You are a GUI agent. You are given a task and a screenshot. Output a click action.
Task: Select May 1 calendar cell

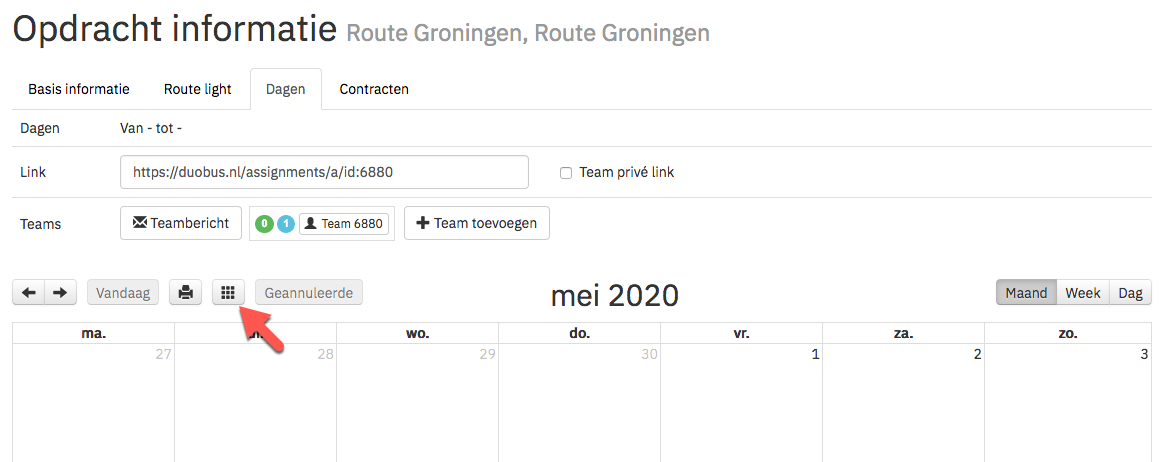(741, 402)
